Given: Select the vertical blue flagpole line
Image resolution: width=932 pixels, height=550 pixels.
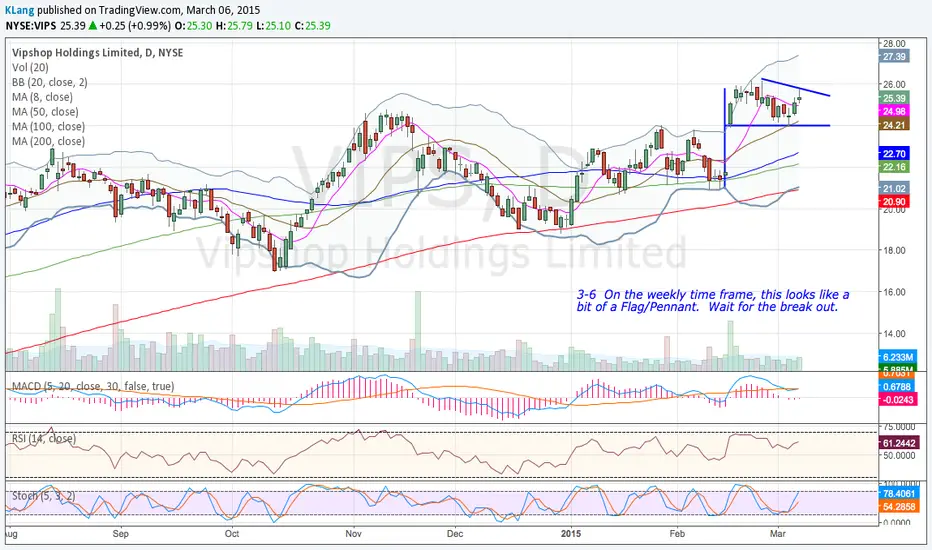Looking at the screenshot, I should (x=725, y=139).
